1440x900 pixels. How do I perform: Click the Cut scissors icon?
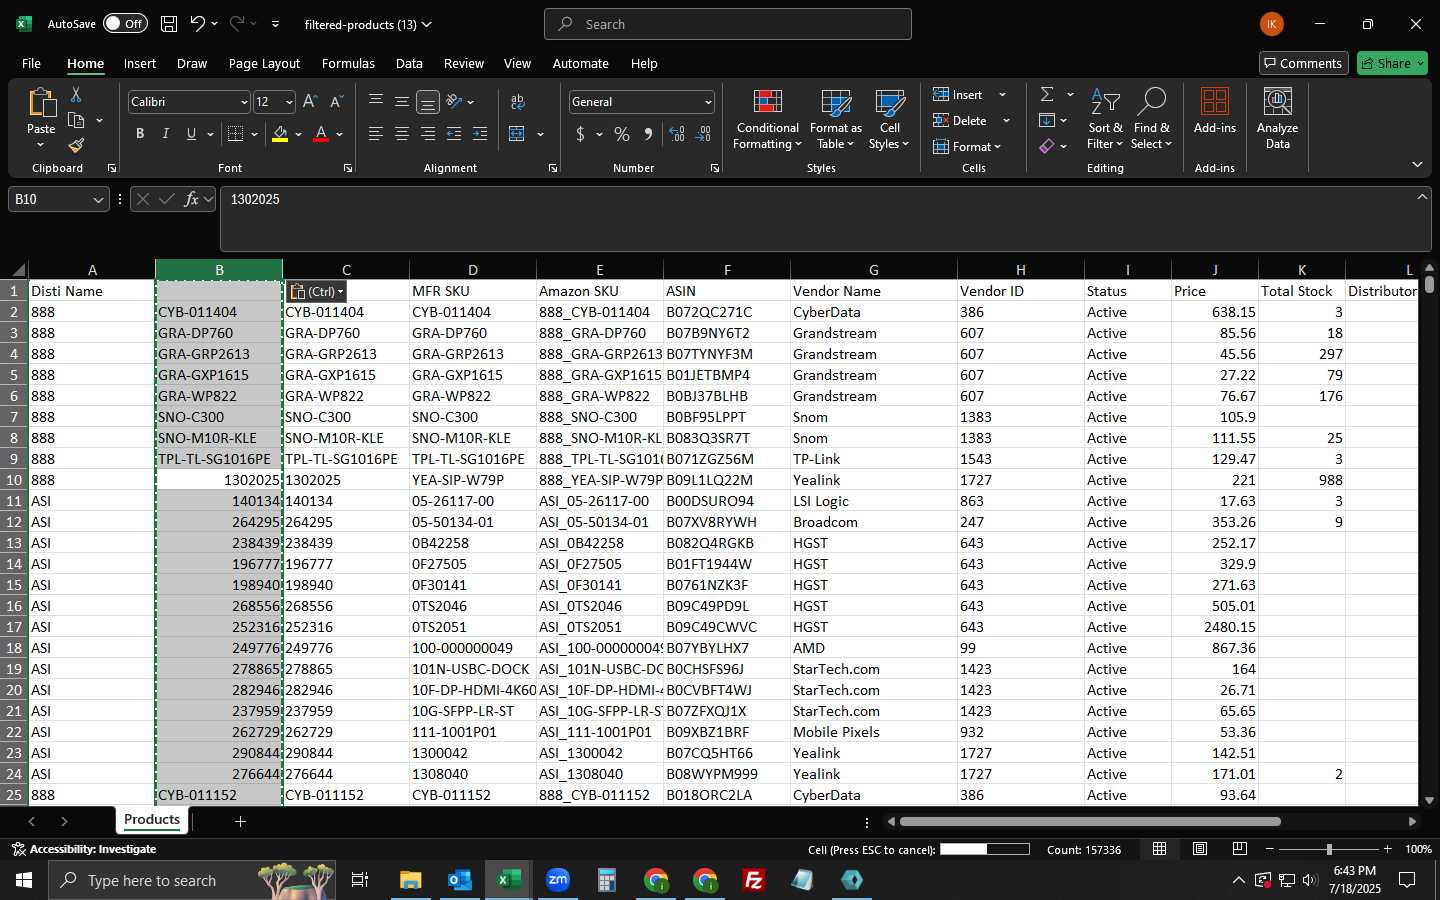click(76, 95)
